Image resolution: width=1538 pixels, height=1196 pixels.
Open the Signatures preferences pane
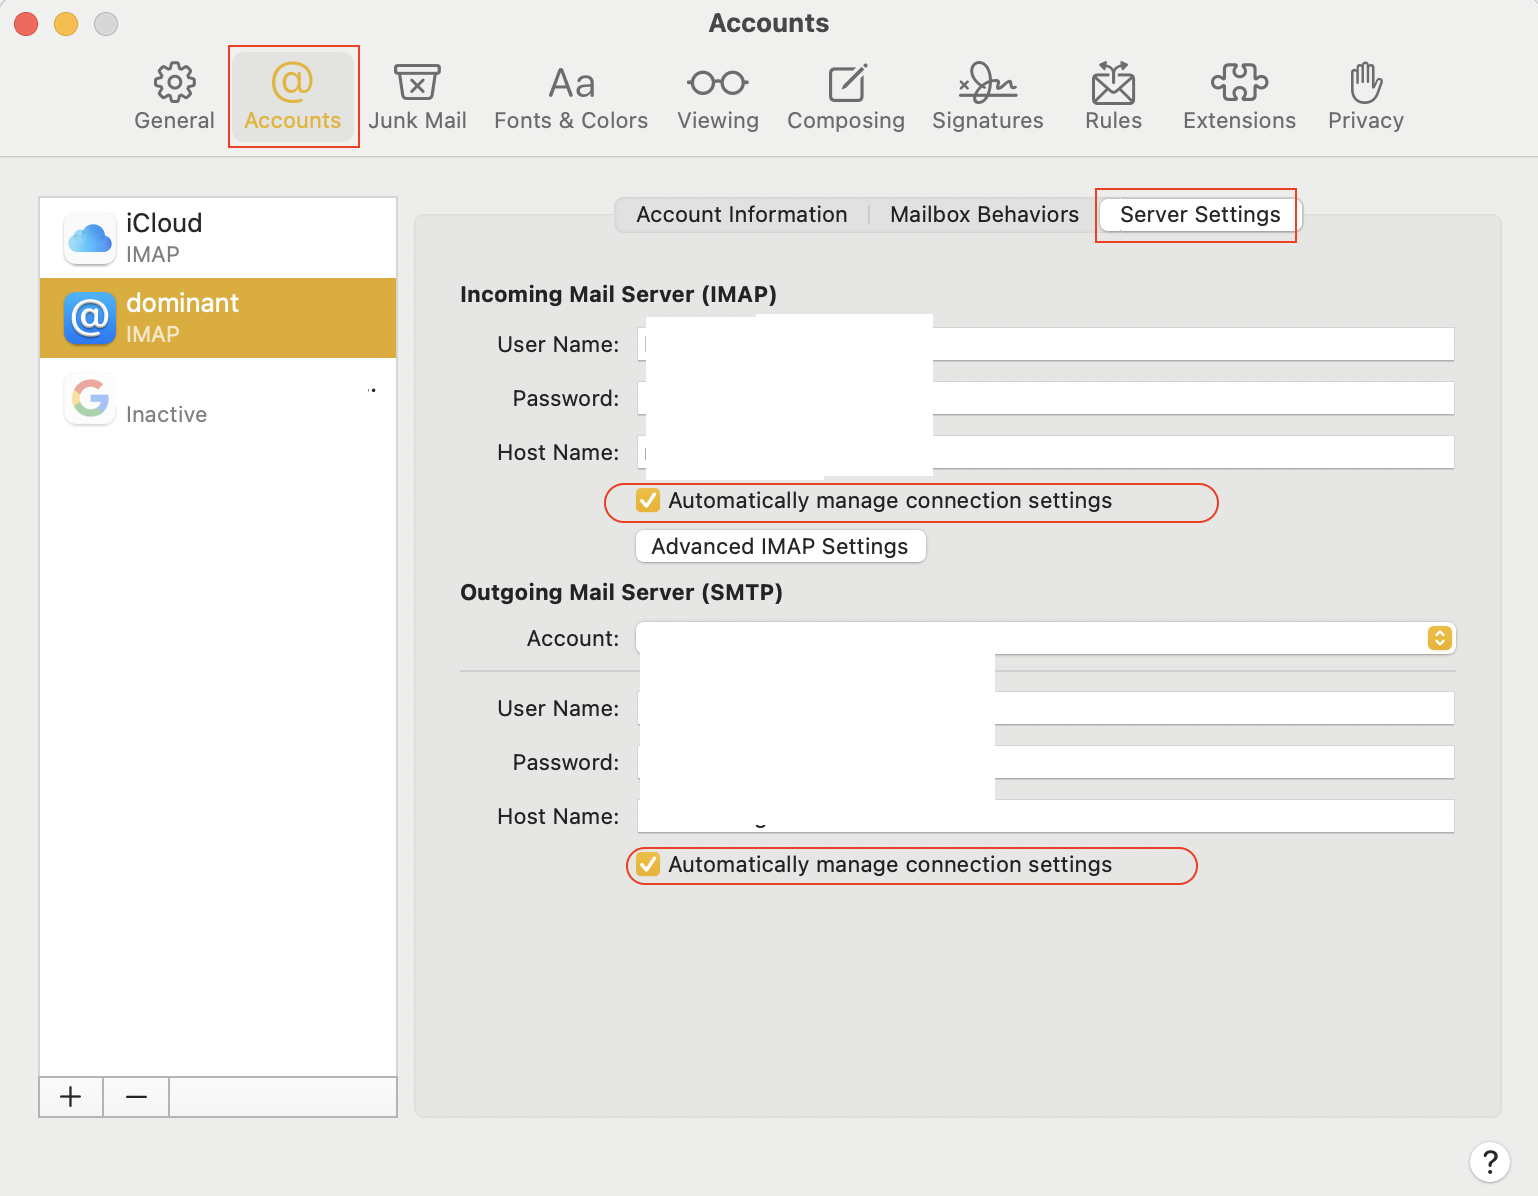pyautogui.click(x=988, y=97)
